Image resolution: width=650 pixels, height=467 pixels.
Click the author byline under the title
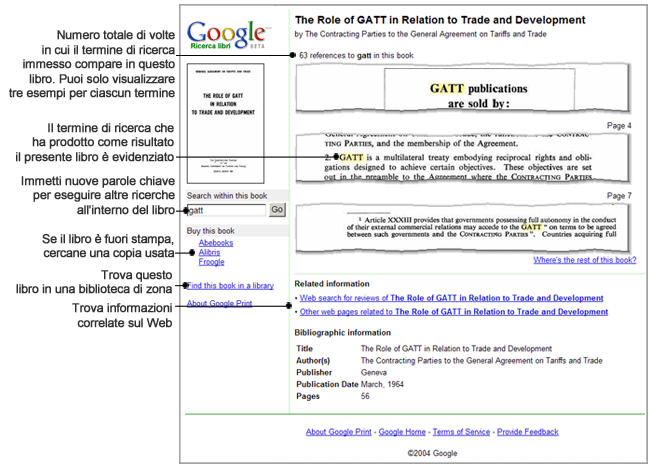pyautogui.click(x=420, y=34)
